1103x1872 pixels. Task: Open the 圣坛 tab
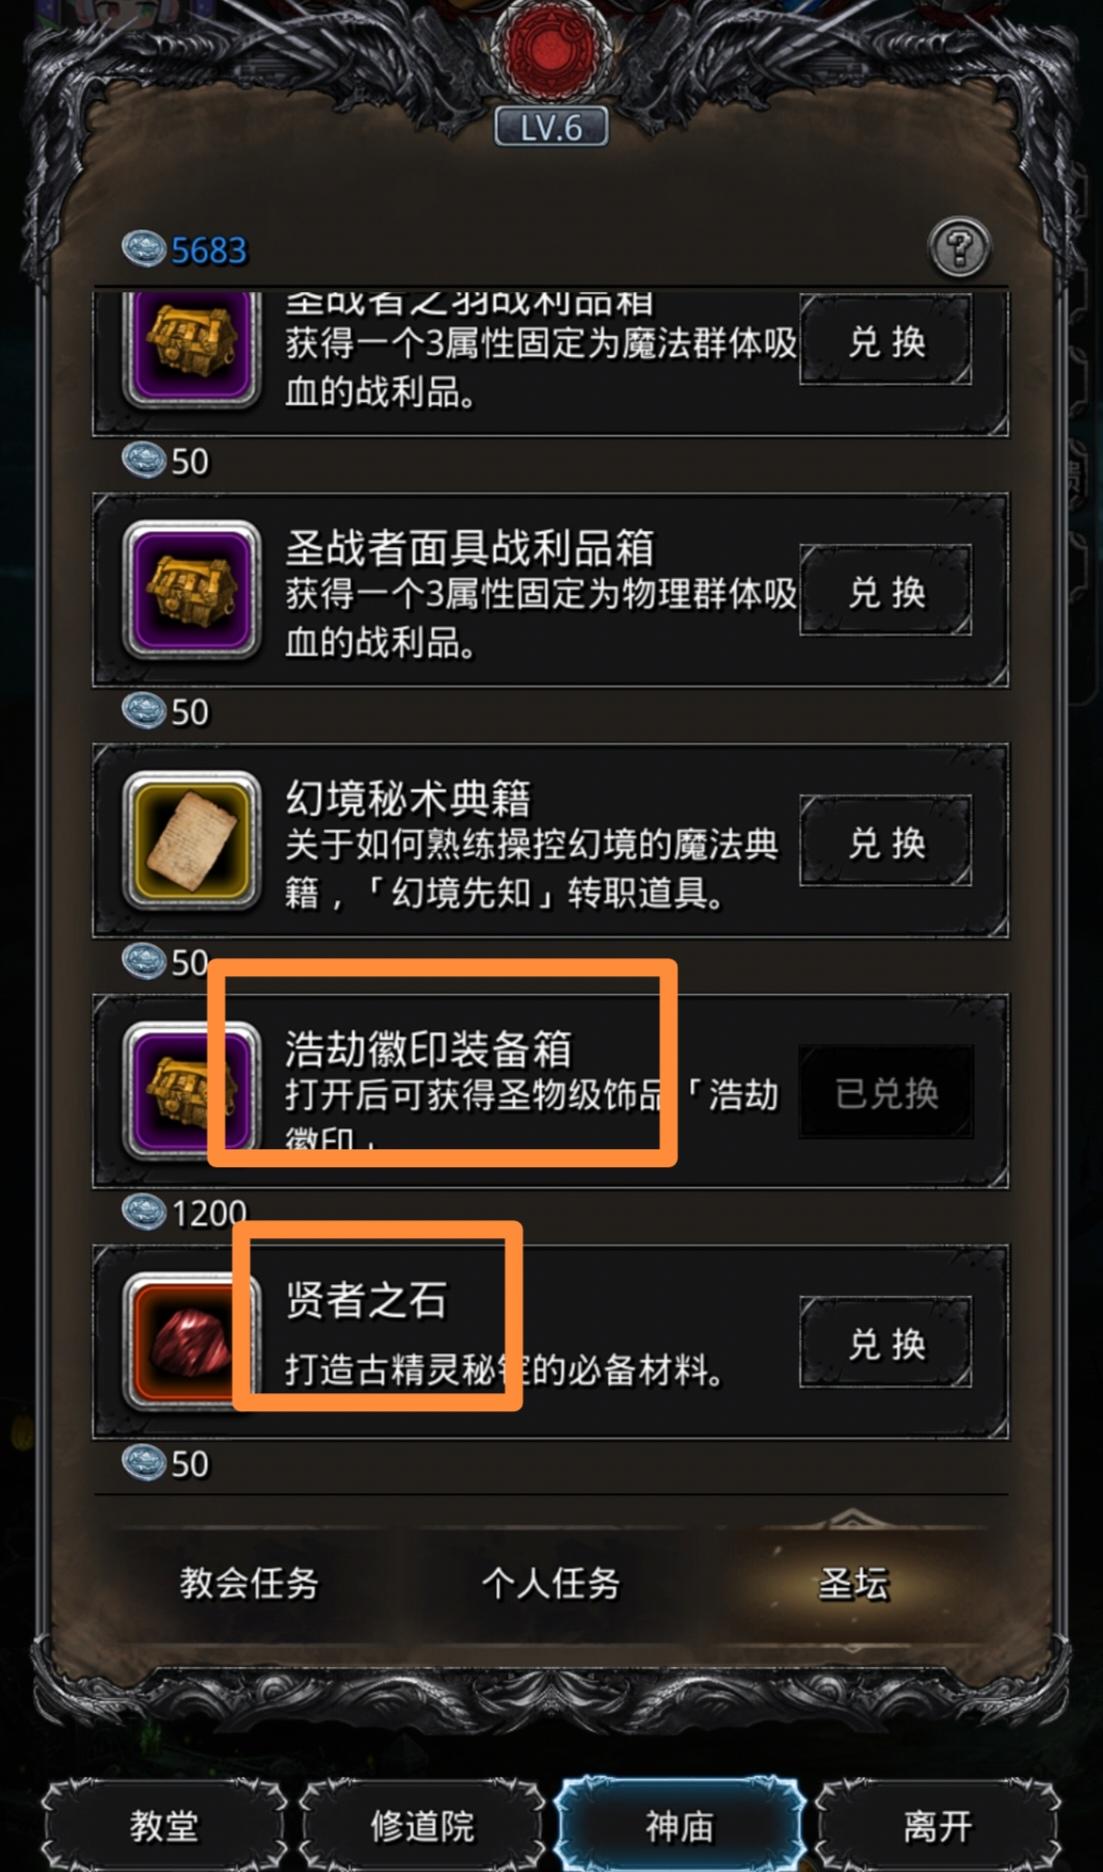[x=853, y=1582]
